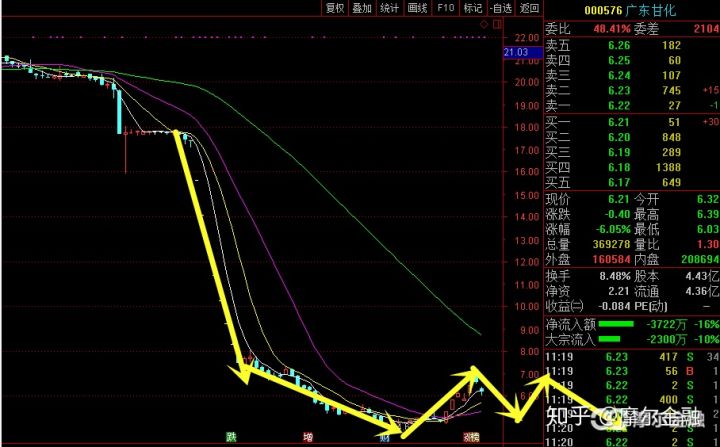Click the 股本 label
This screenshot has width=720, height=447.
pyautogui.click(x=647, y=276)
